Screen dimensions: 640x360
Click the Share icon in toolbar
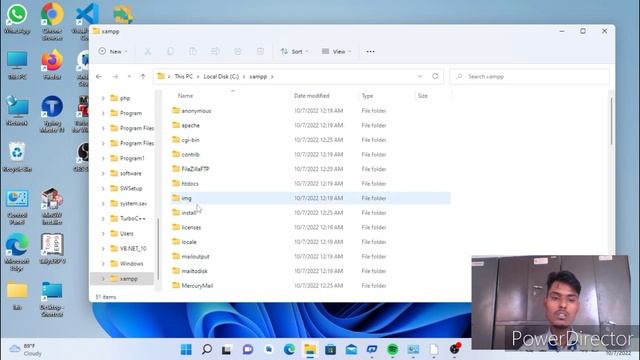(x=238, y=51)
